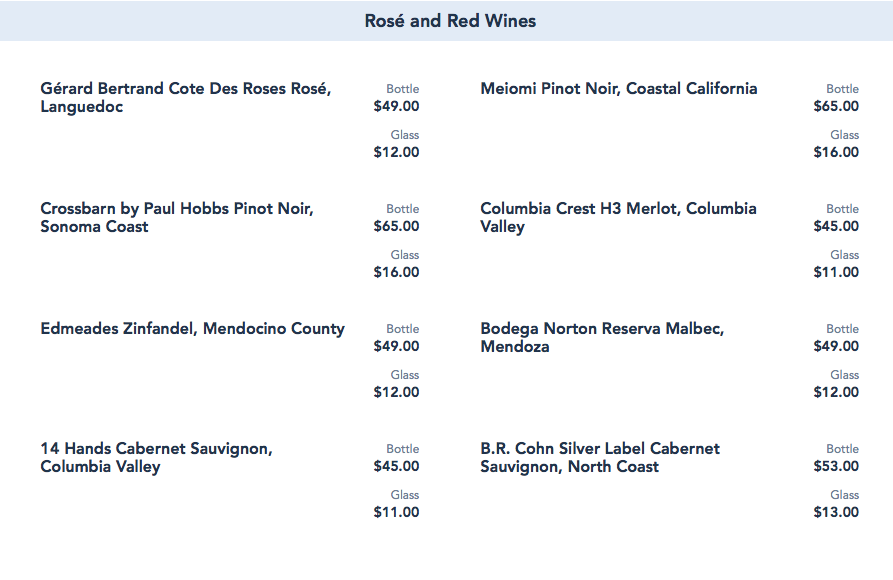Click Gérard Bertrand Rosé $12.00 glass price
The image size is (893, 580).
396,152
